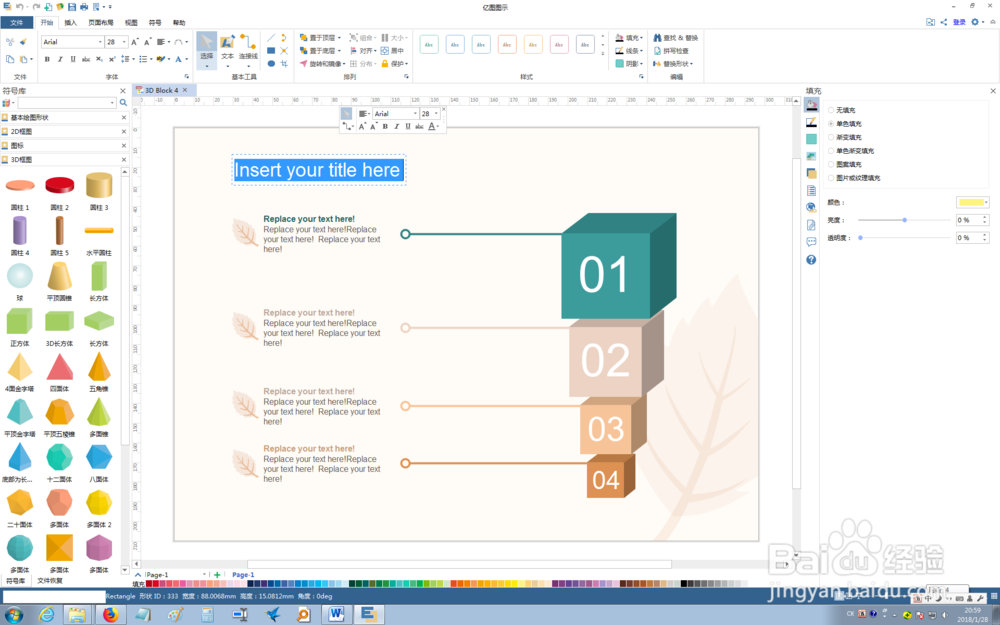Expand the 对齐 dropdown

click(376, 50)
